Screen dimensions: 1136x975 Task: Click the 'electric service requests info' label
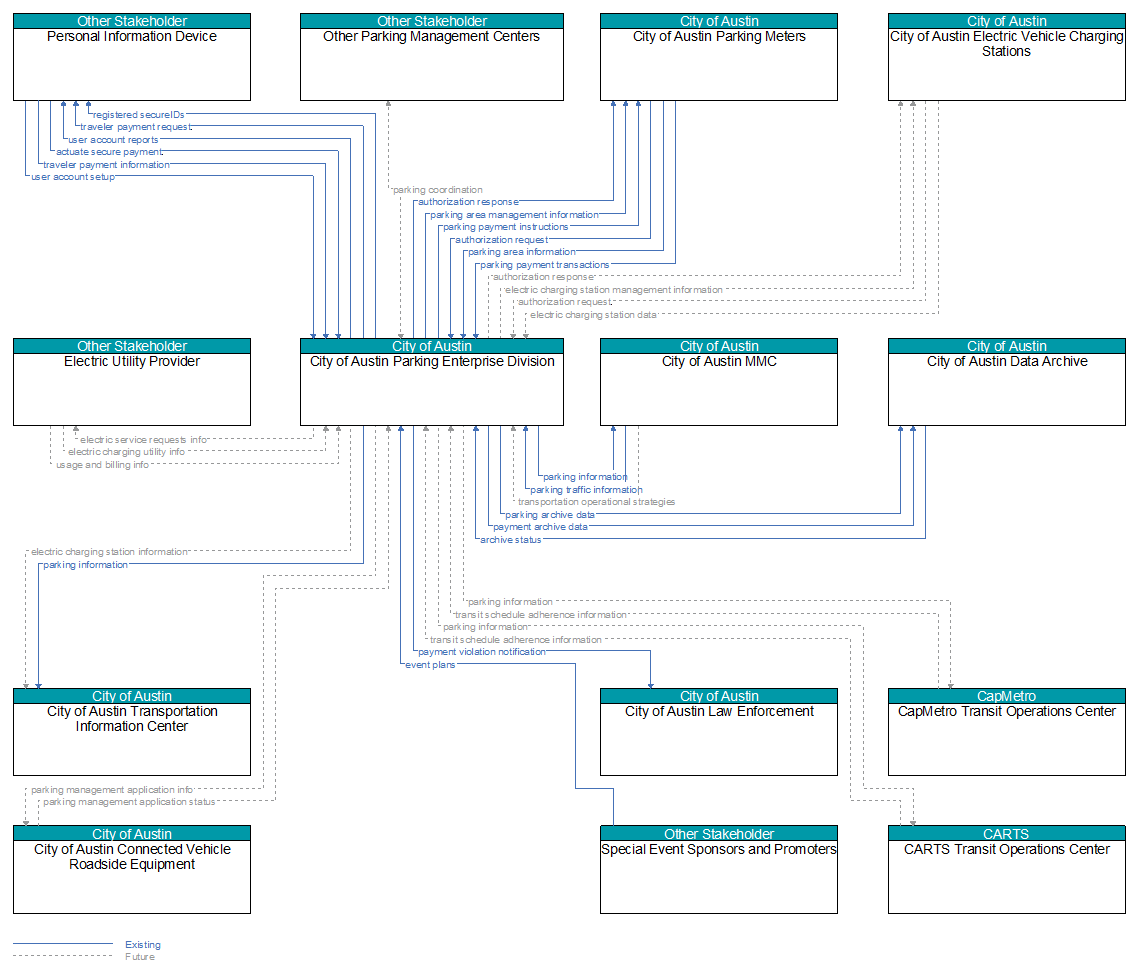[143, 440]
